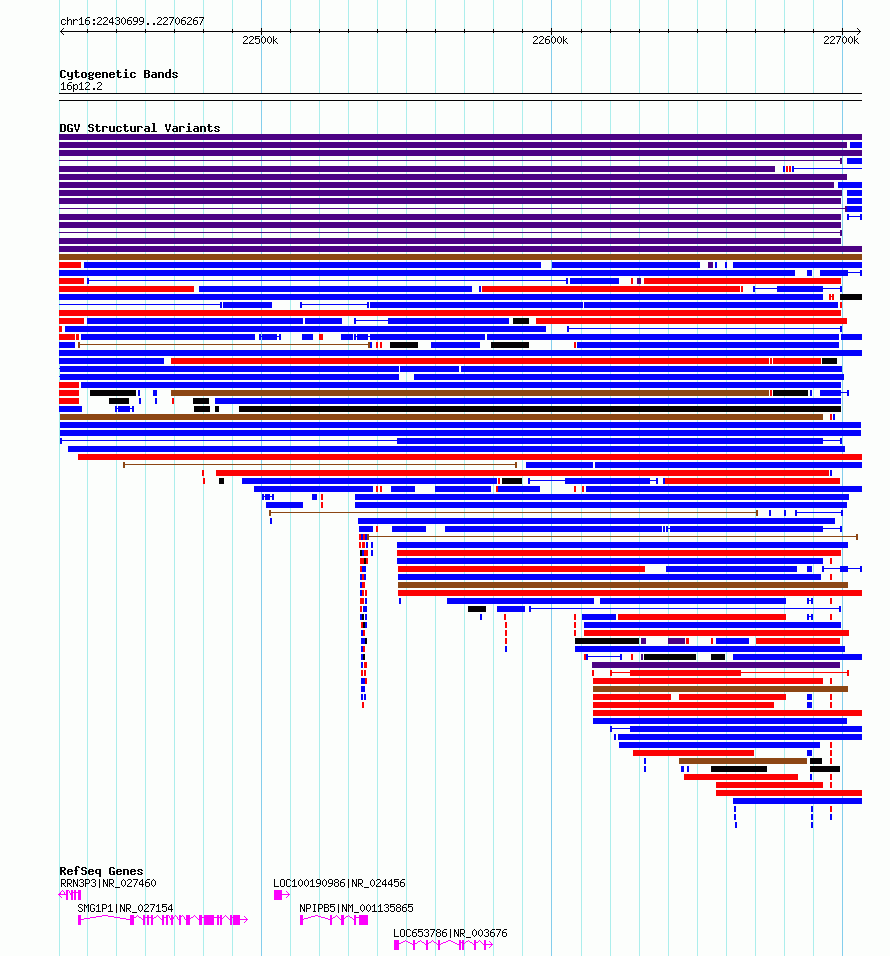Click the short brown variant bar near bottom right

(743, 761)
